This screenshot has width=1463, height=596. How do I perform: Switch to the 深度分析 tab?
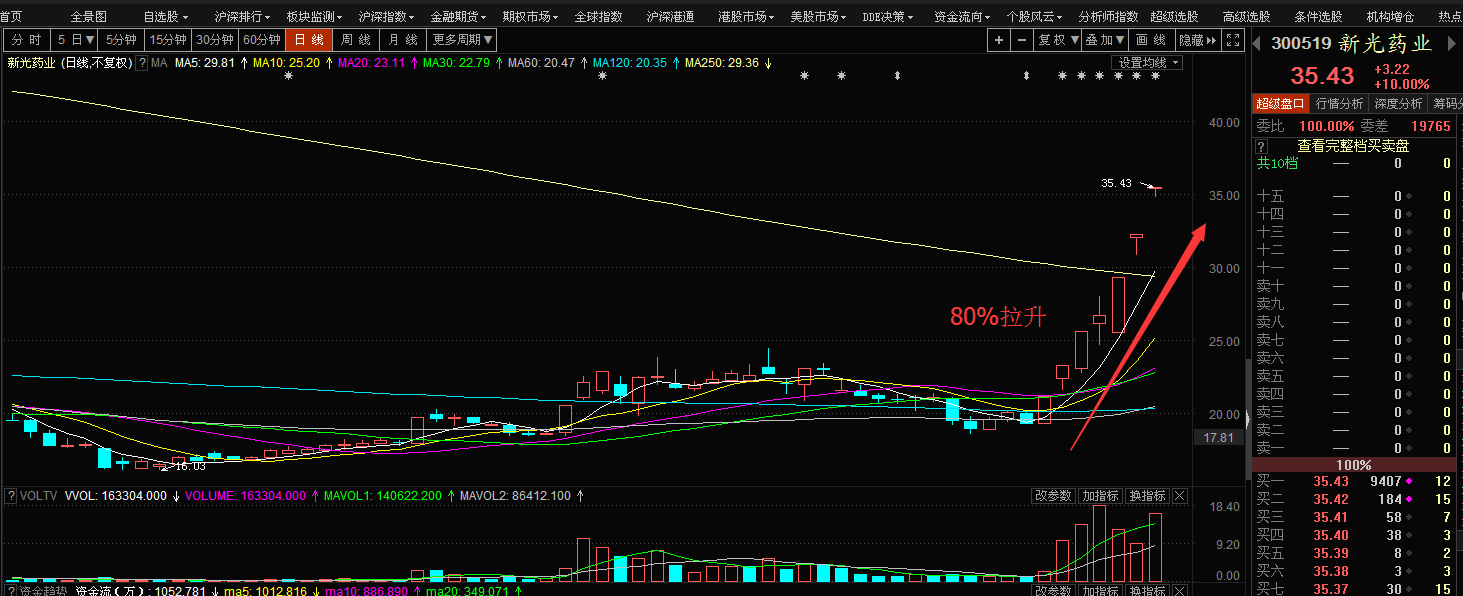click(1397, 103)
